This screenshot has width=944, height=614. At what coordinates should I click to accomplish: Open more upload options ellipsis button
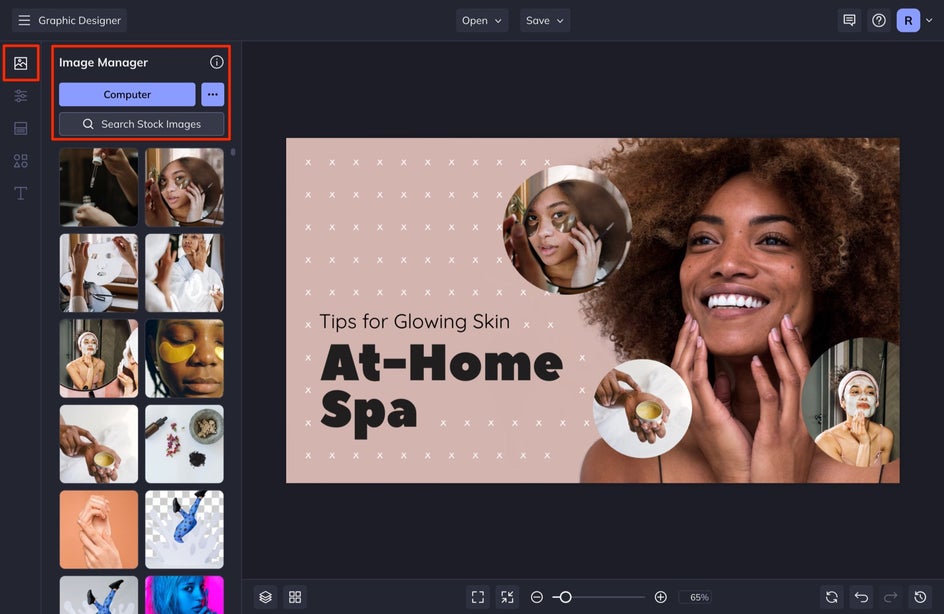click(x=213, y=95)
